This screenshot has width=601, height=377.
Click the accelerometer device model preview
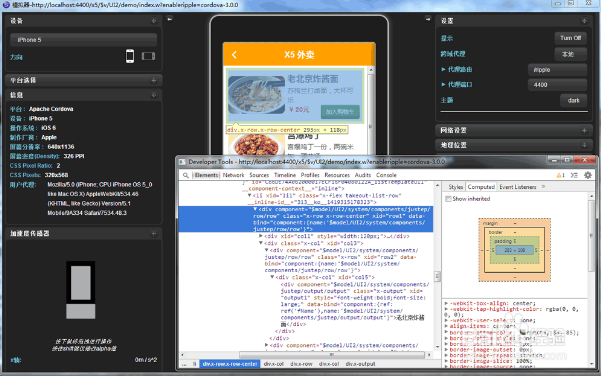tap(80, 290)
